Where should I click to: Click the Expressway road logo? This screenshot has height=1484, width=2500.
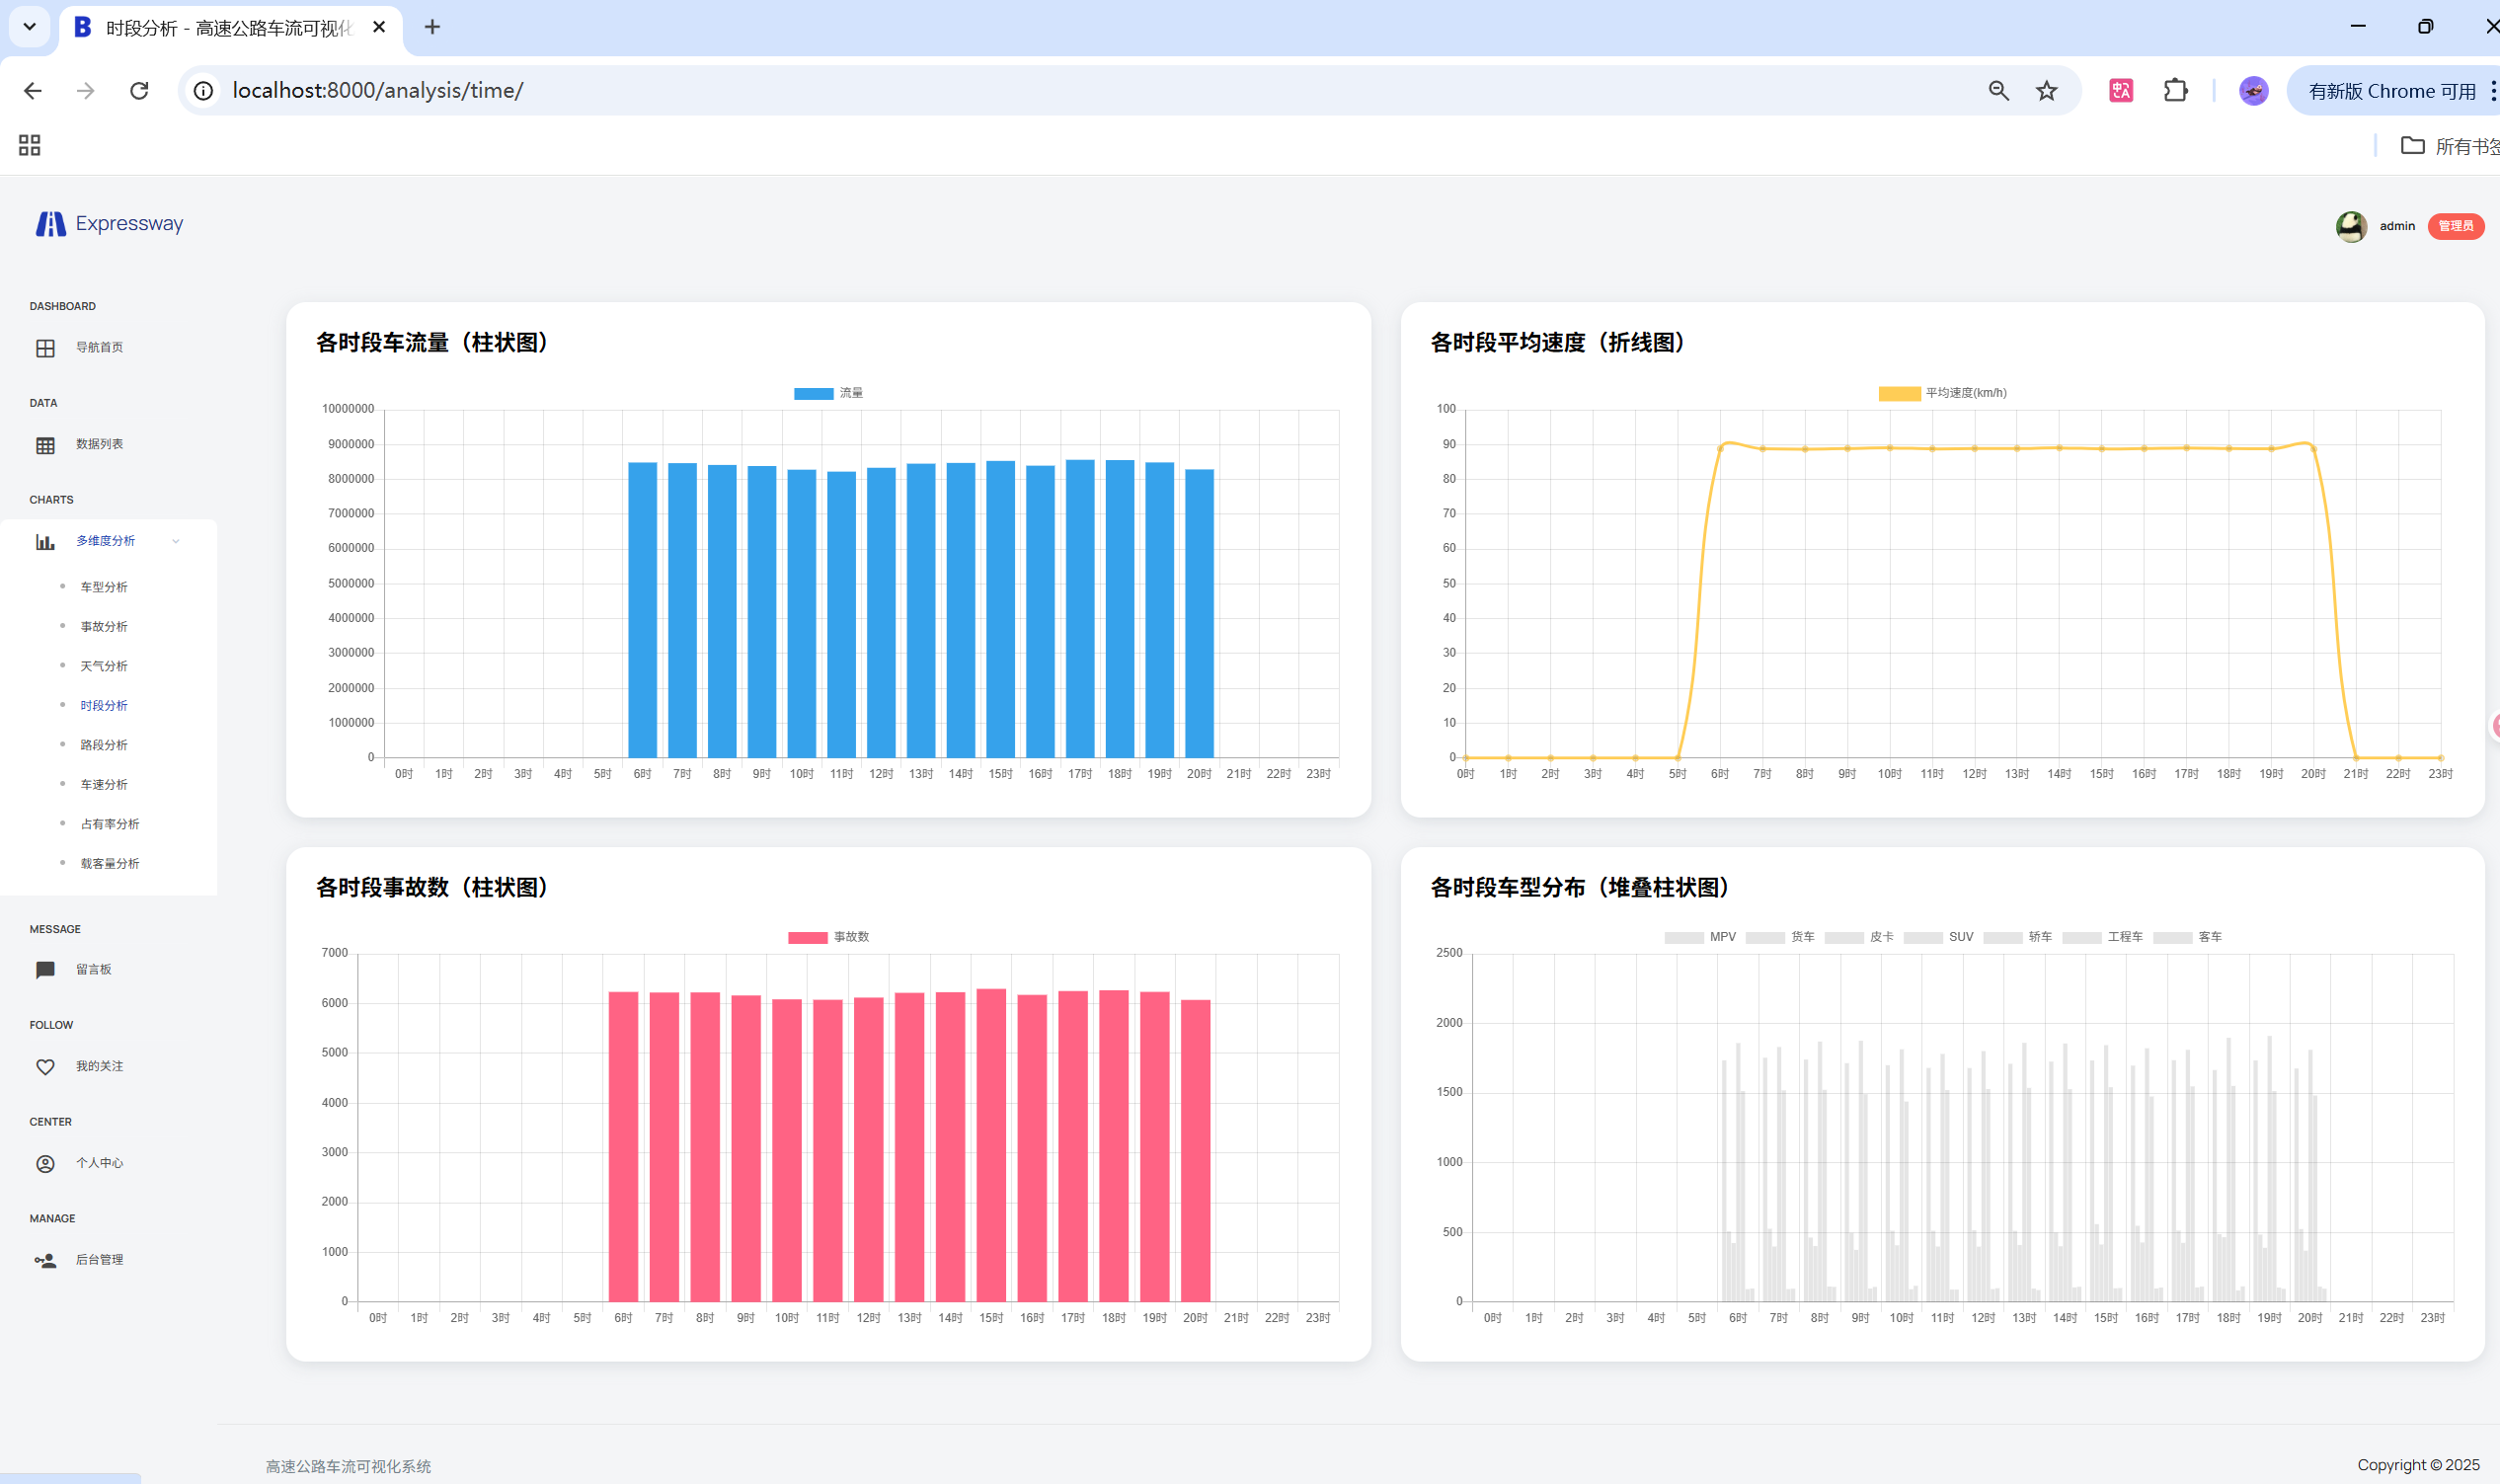[50, 224]
